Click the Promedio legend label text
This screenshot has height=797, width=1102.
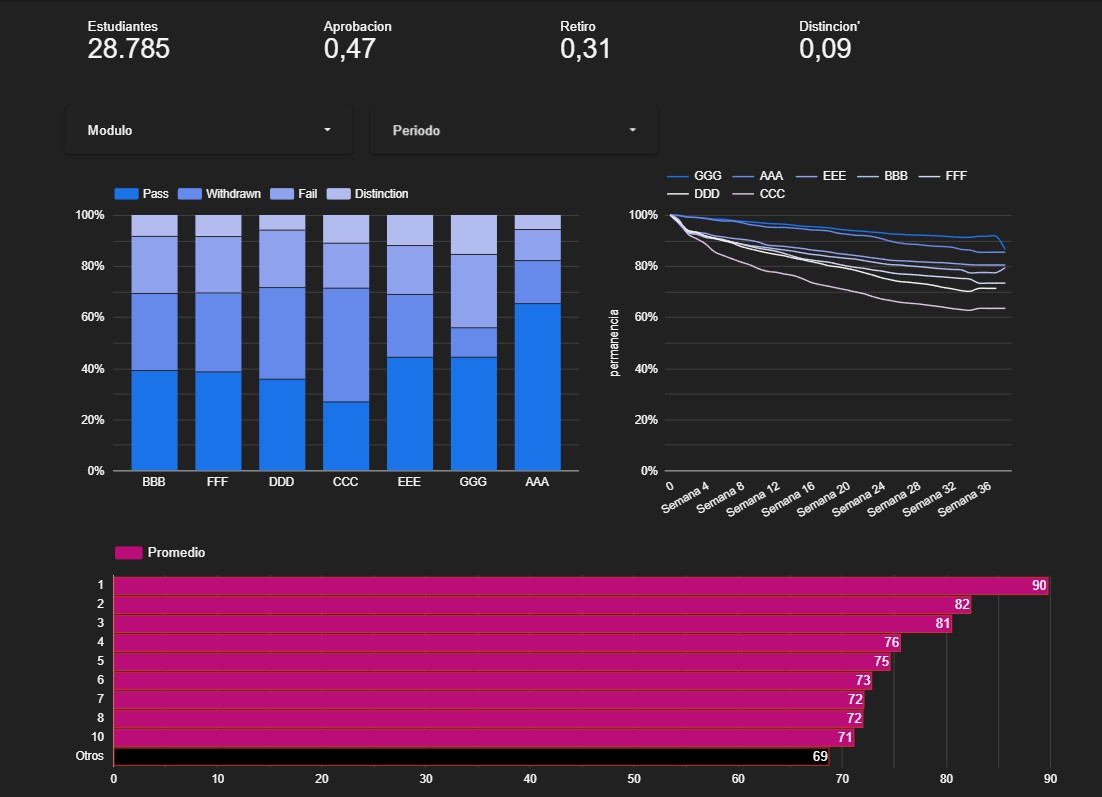coord(176,552)
